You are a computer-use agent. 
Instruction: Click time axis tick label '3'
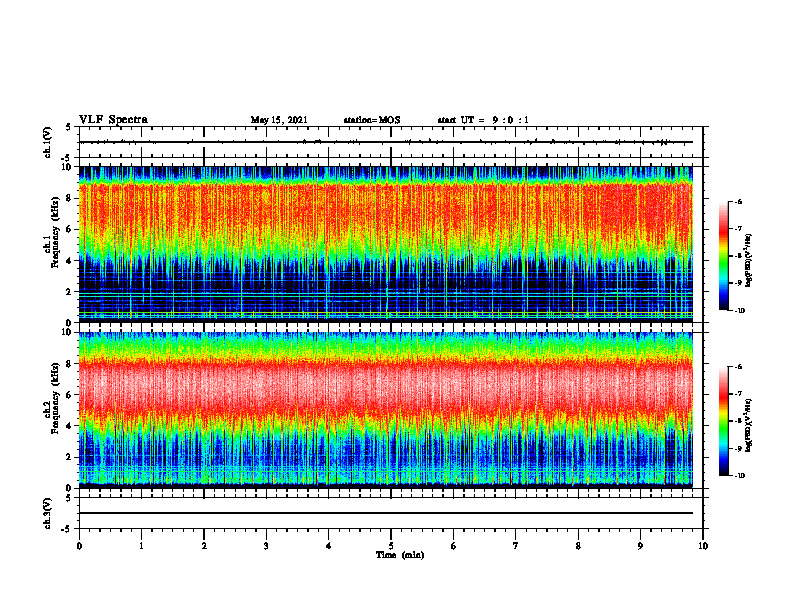[x=266, y=546]
